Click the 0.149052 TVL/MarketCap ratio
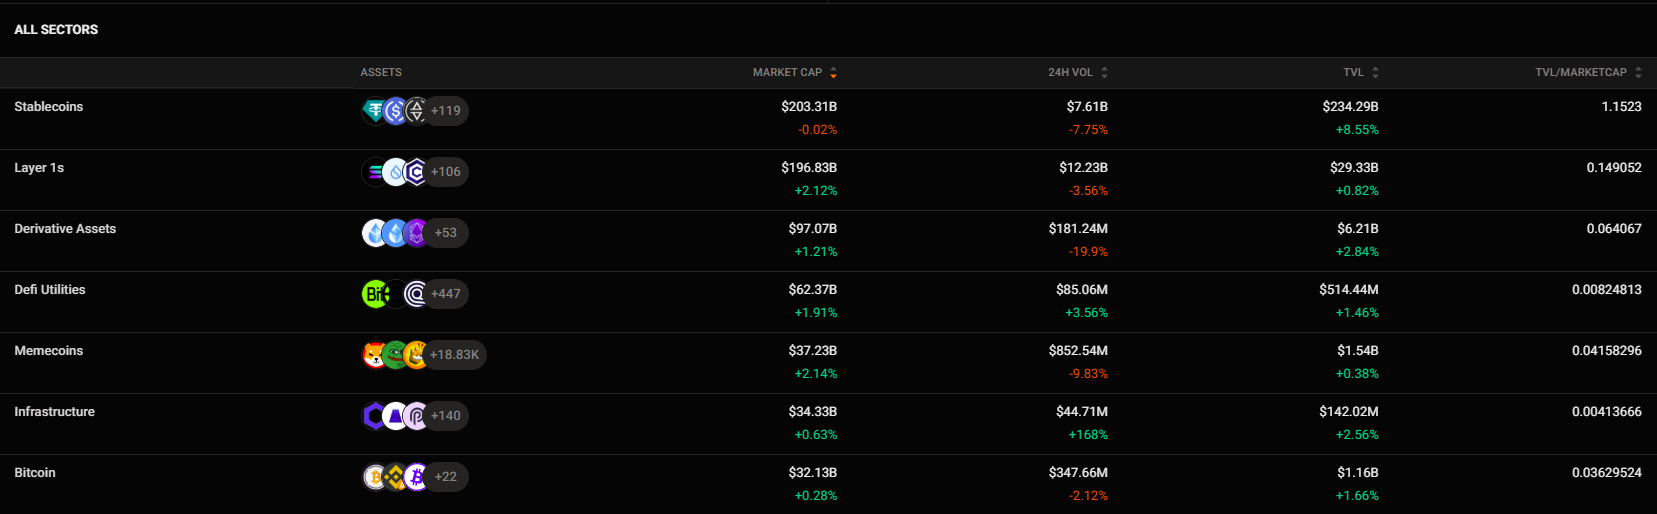The image size is (1657, 514). pos(1614,168)
